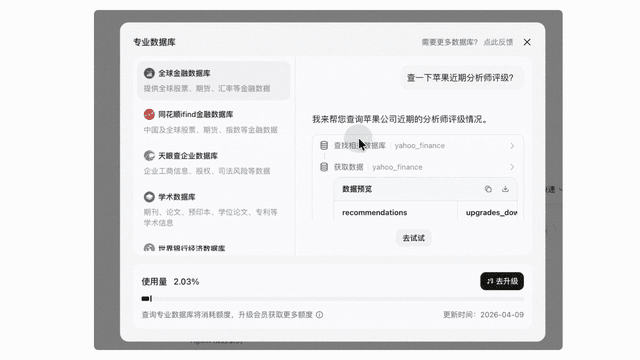Click the 去试试 button
Image resolution: width=640 pixels, height=360 pixels.
[413, 238]
